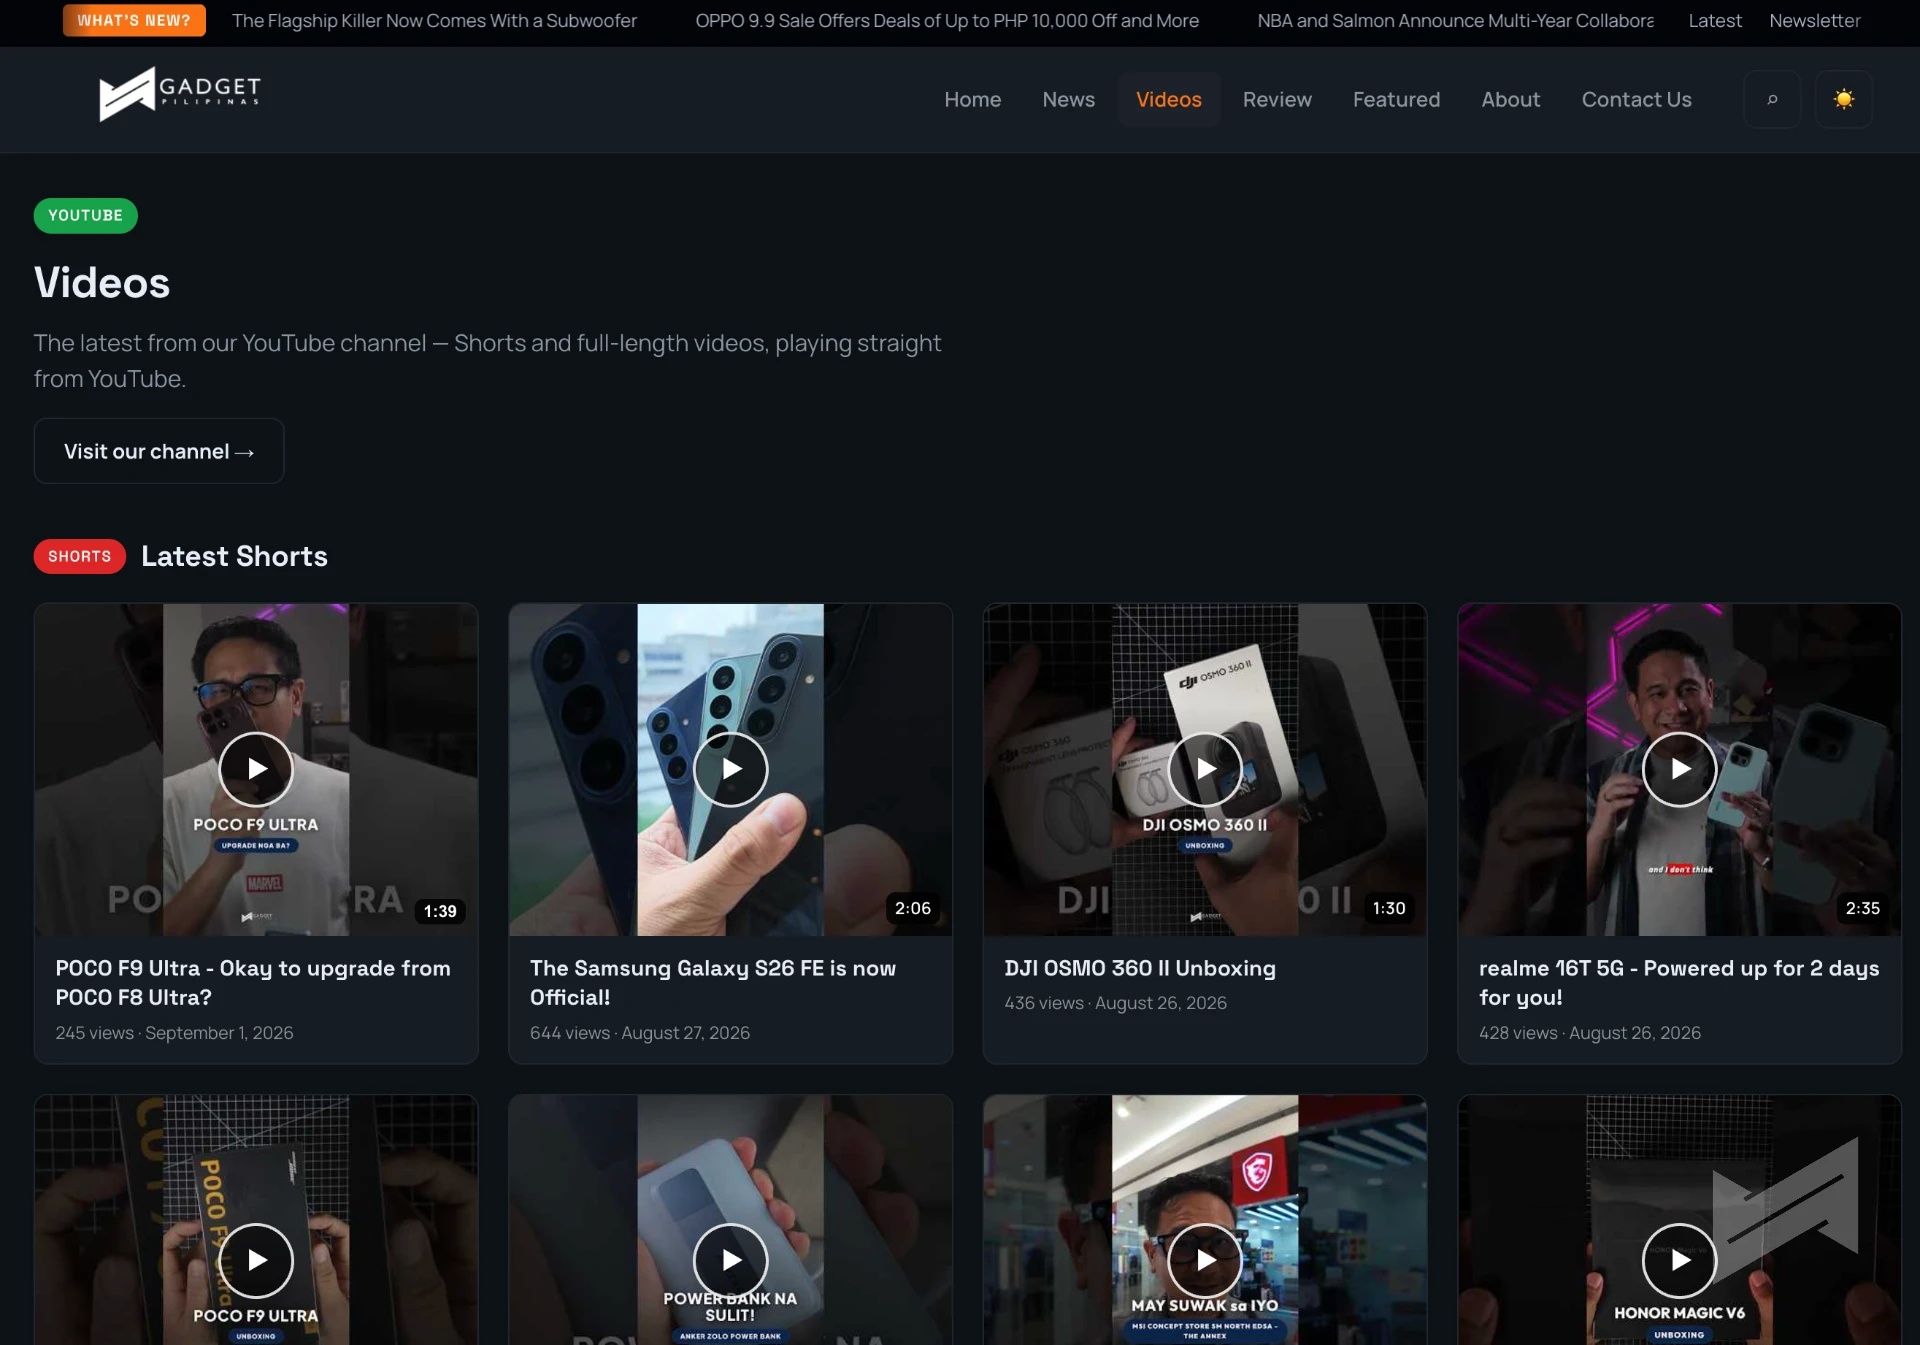
Task: Play the Honor Magic V6 unboxing short
Action: (1680, 1260)
